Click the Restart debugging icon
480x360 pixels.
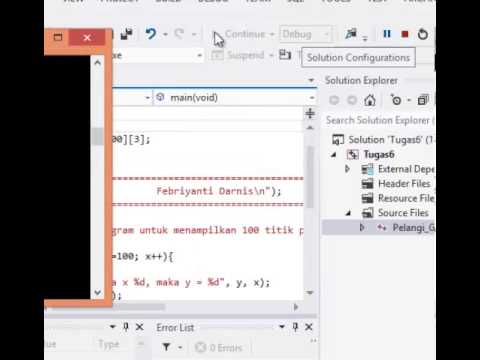click(423, 34)
